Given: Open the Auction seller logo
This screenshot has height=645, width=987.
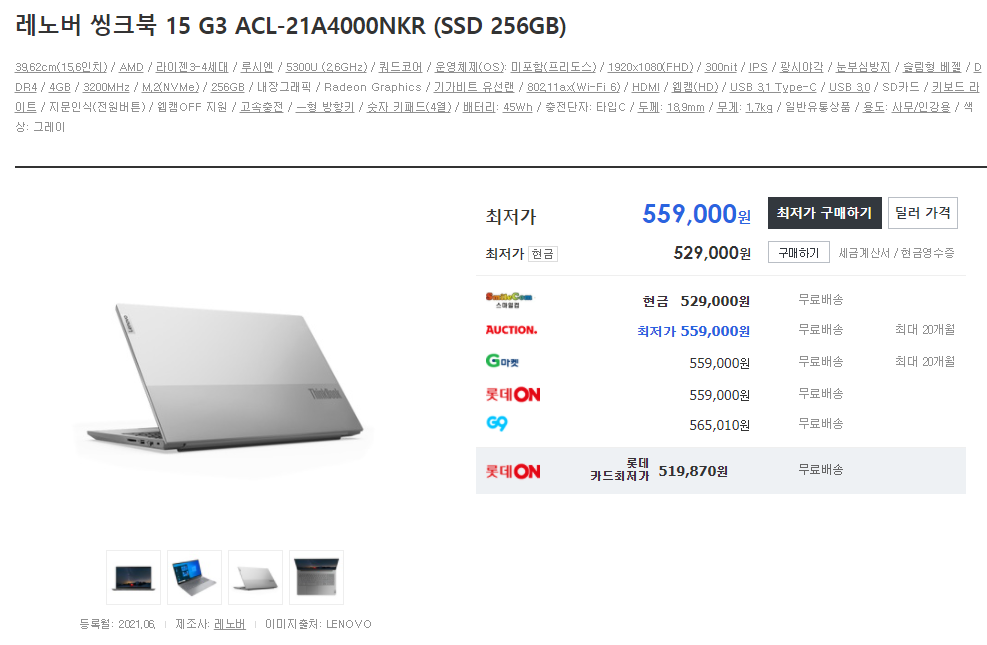Looking at the screenshot, I should point(511,330).
